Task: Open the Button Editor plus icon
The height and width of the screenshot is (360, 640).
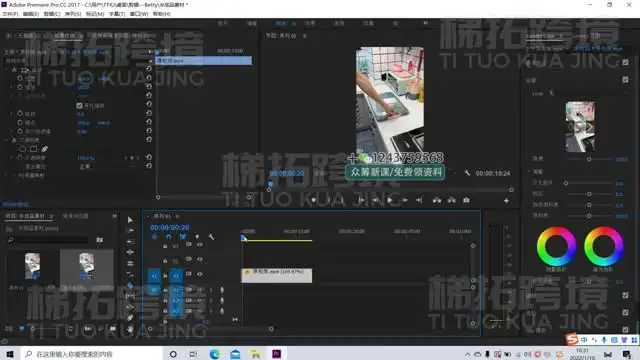Action: (506, 200)
